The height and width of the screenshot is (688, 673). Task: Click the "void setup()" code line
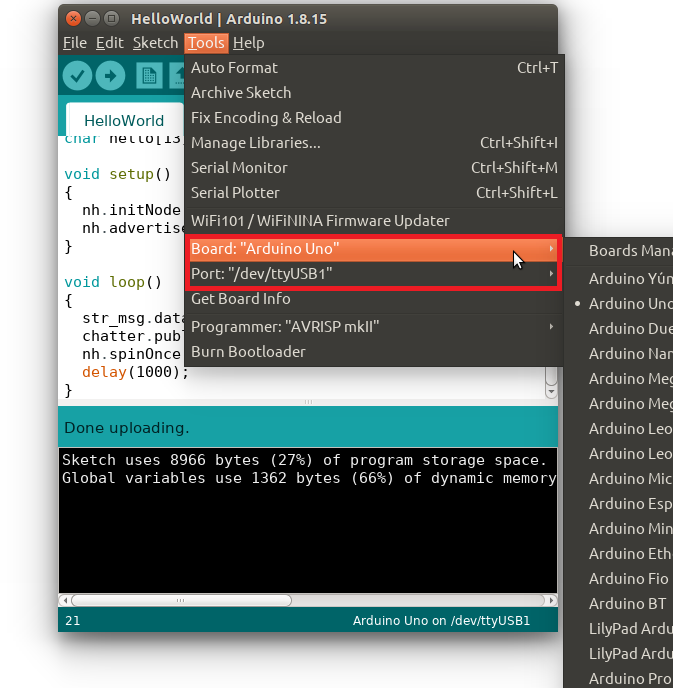(118, 174)
